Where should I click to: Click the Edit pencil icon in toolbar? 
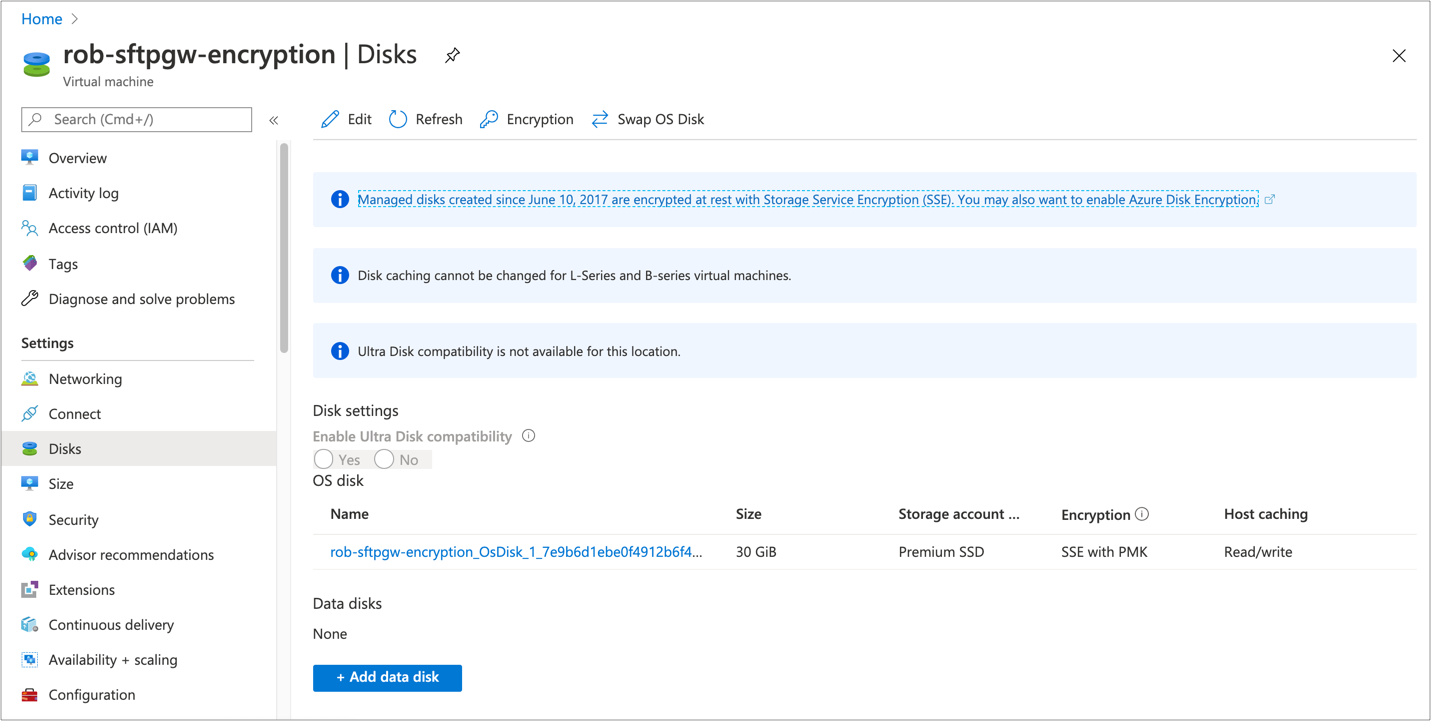pyautogui.click(x=330, y=119)
